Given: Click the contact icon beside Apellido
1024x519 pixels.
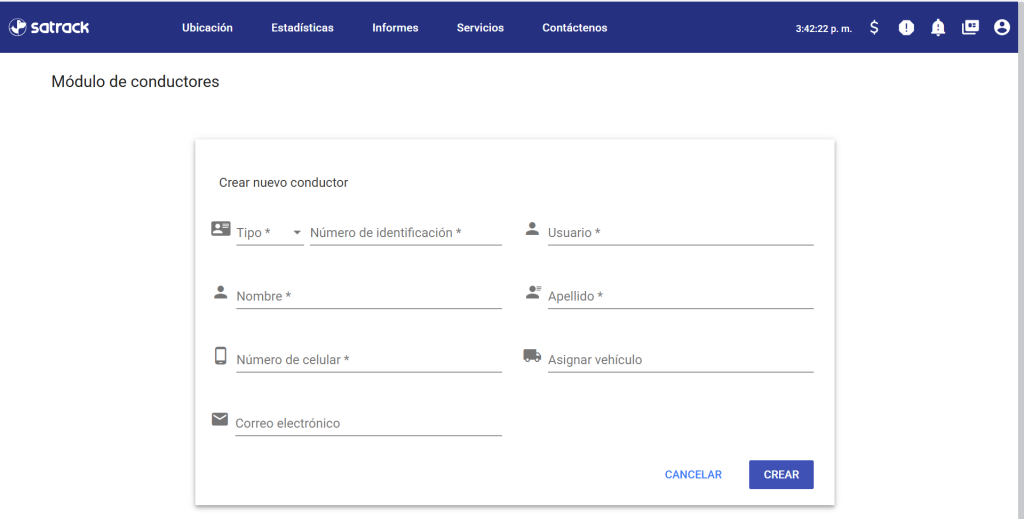Looking at the screenshot, I should [x=534, y=292].
